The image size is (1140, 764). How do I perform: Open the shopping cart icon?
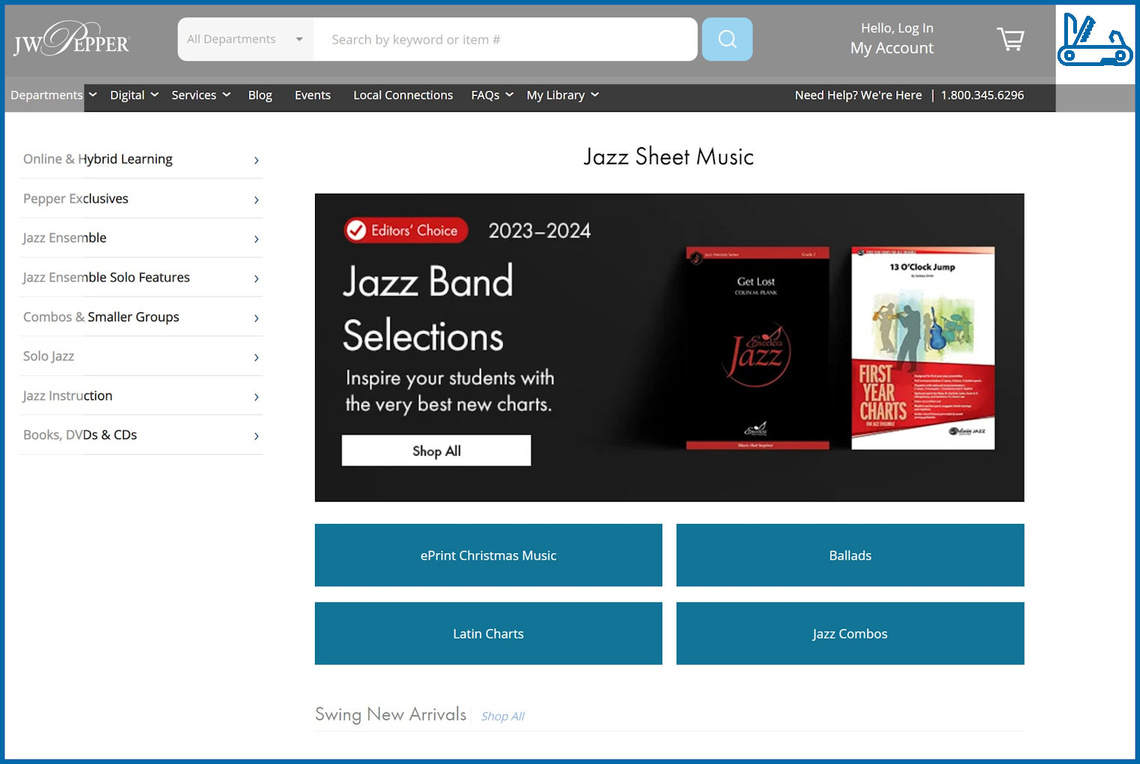click(1010, 40)
